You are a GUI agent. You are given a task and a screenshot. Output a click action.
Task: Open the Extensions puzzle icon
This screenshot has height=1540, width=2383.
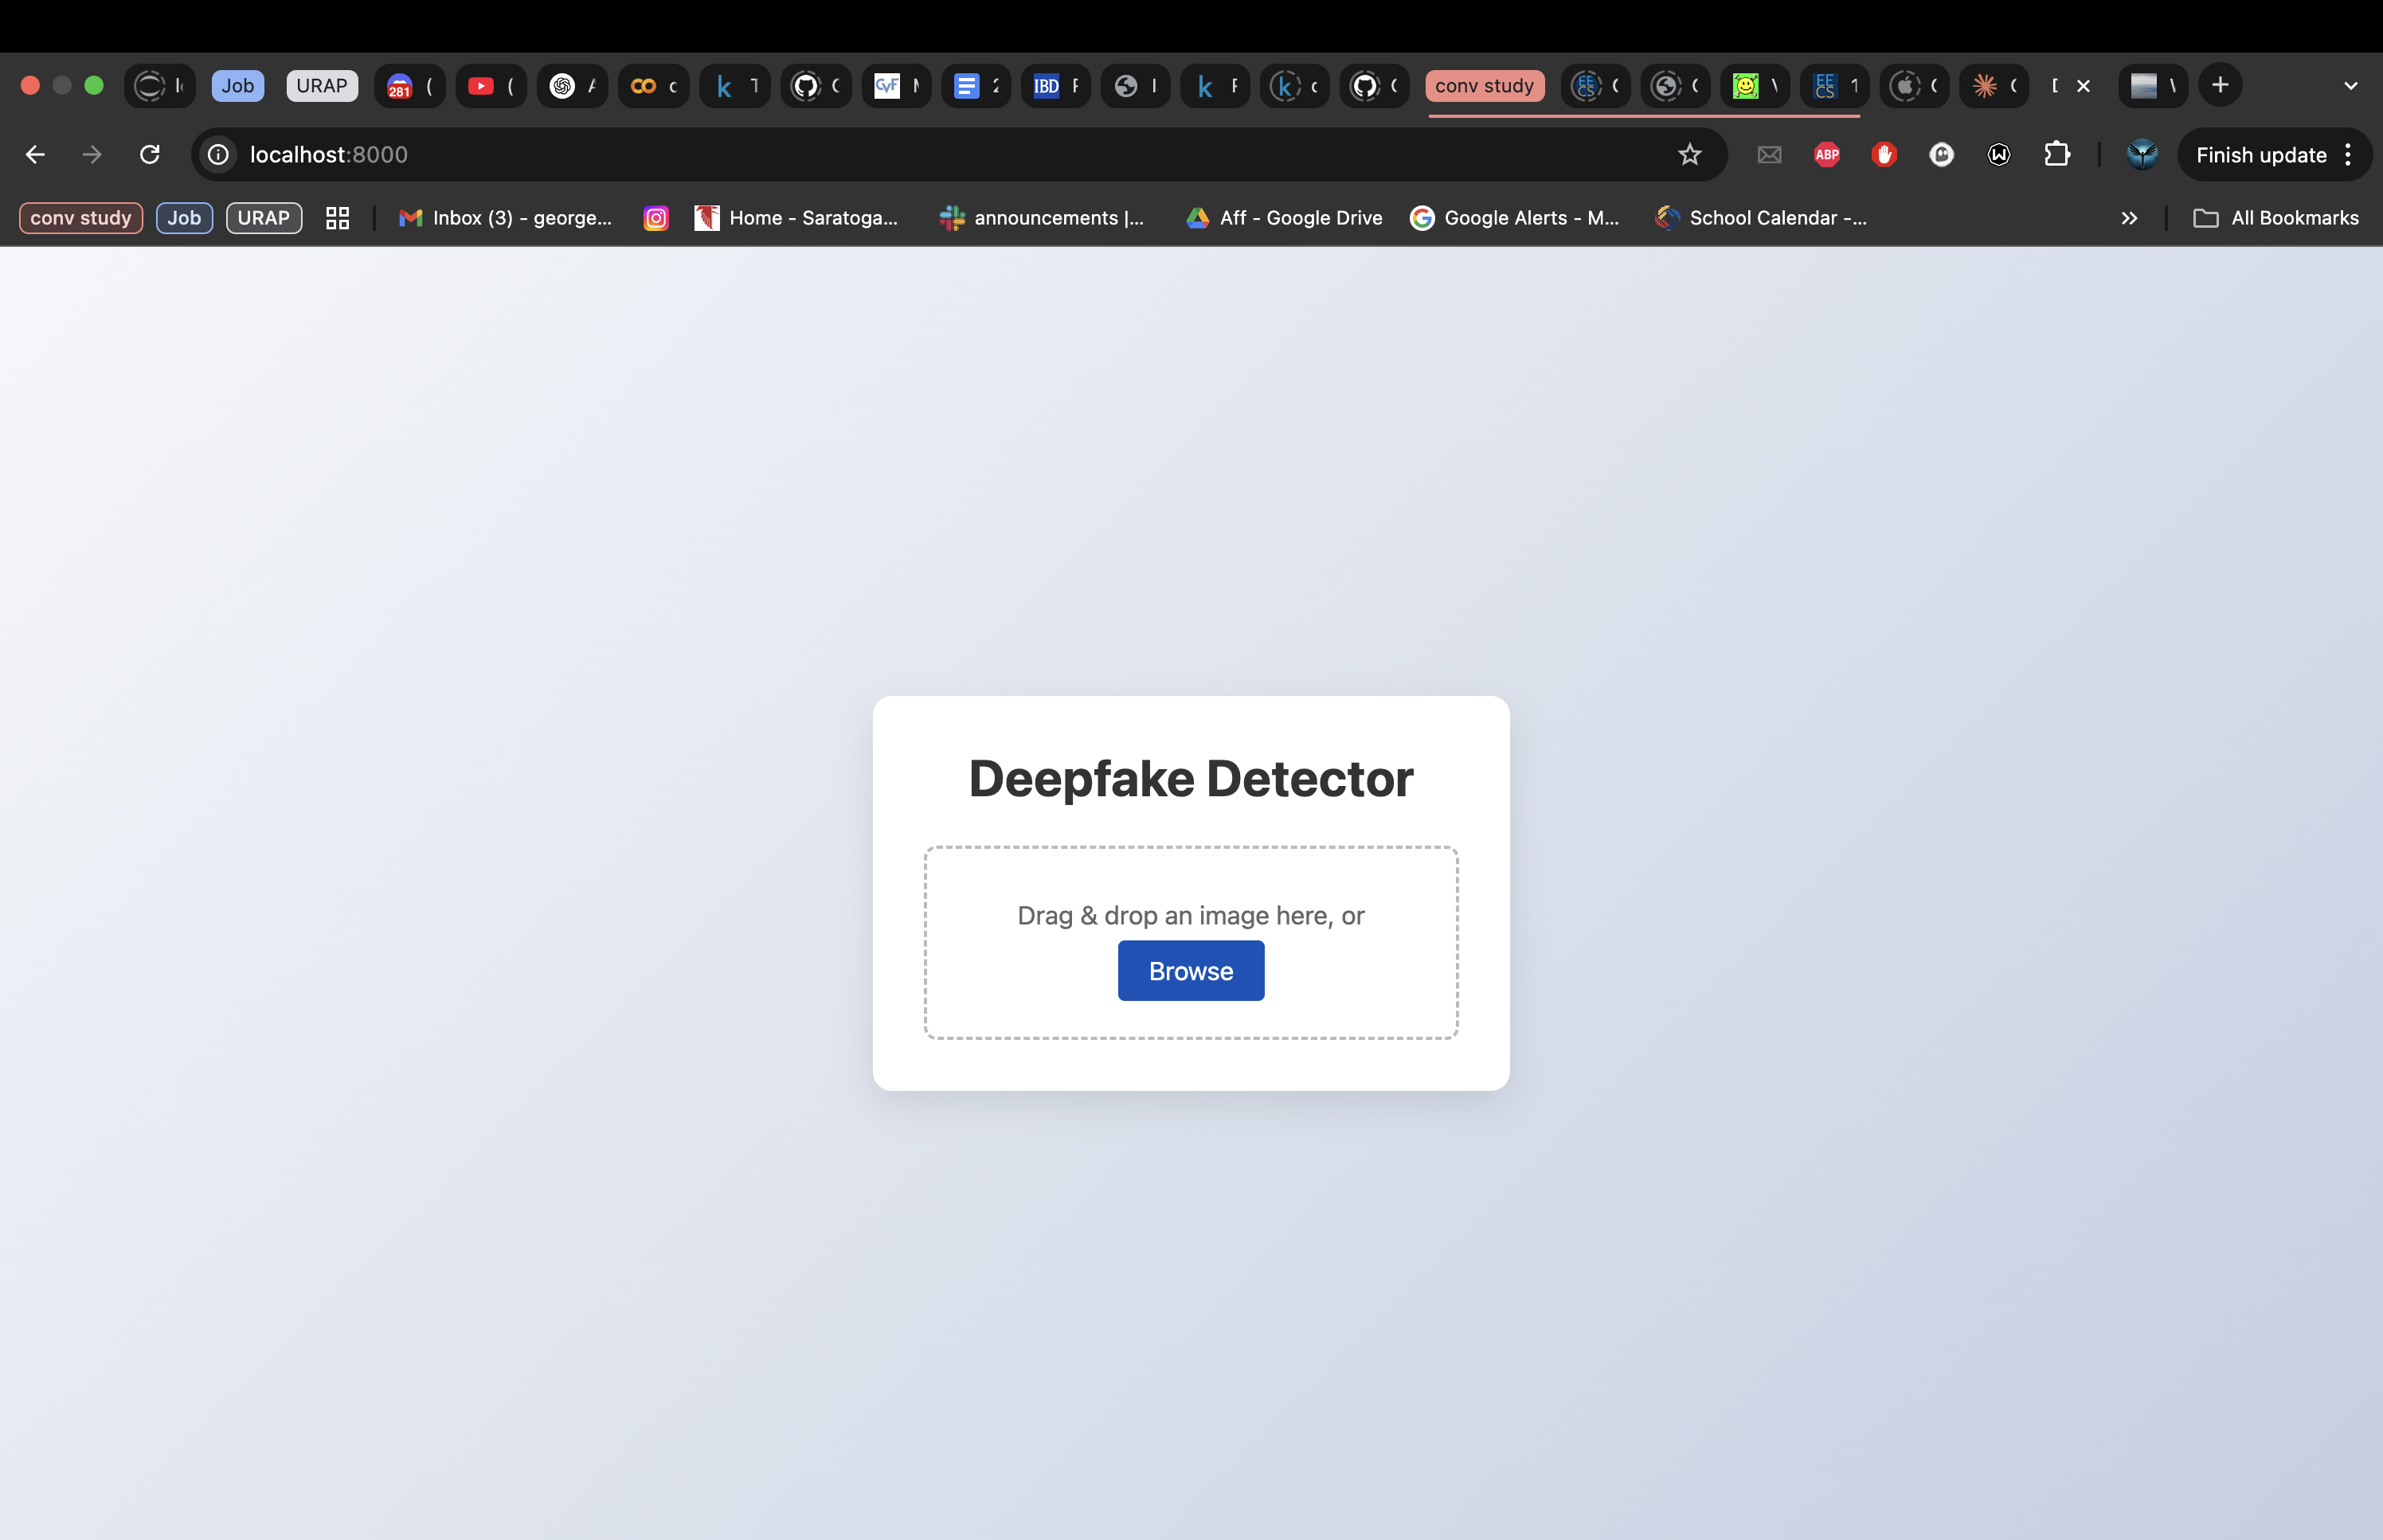tap(2056, 154)
